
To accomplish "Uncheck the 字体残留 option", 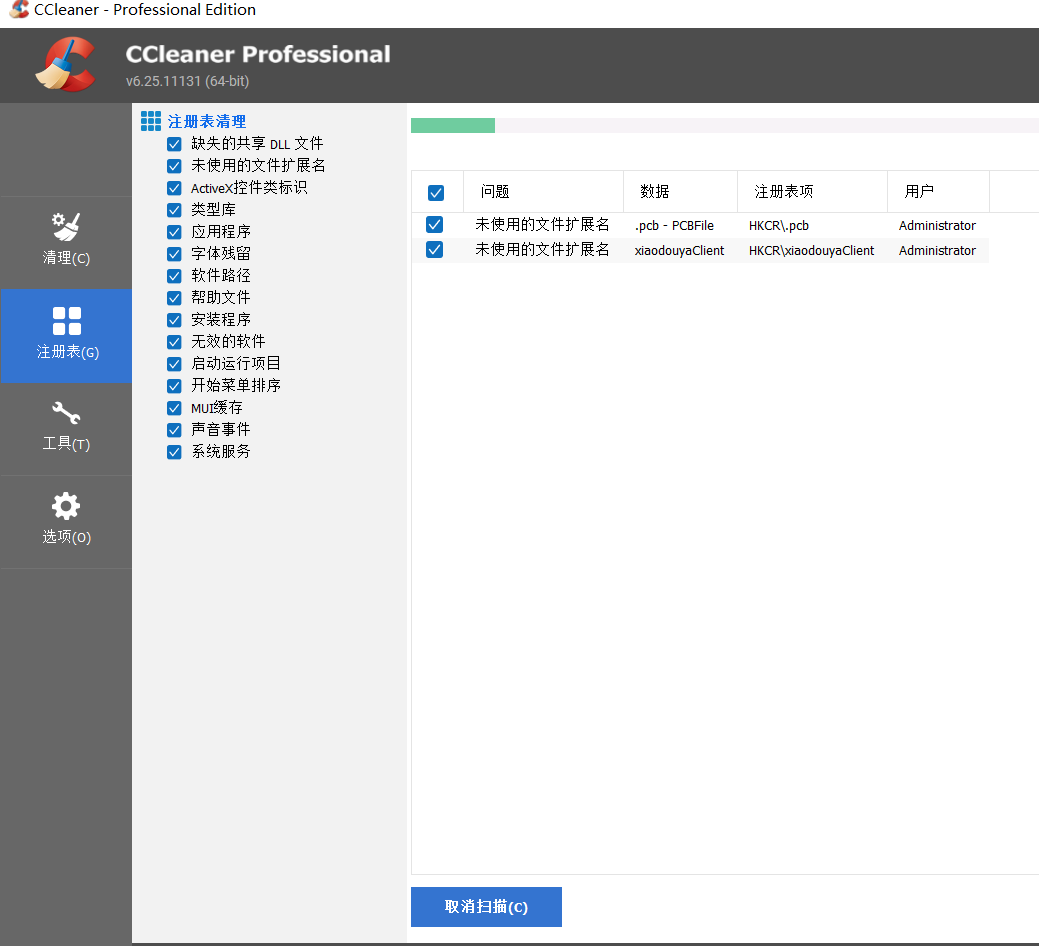I will tap(174, 254).
